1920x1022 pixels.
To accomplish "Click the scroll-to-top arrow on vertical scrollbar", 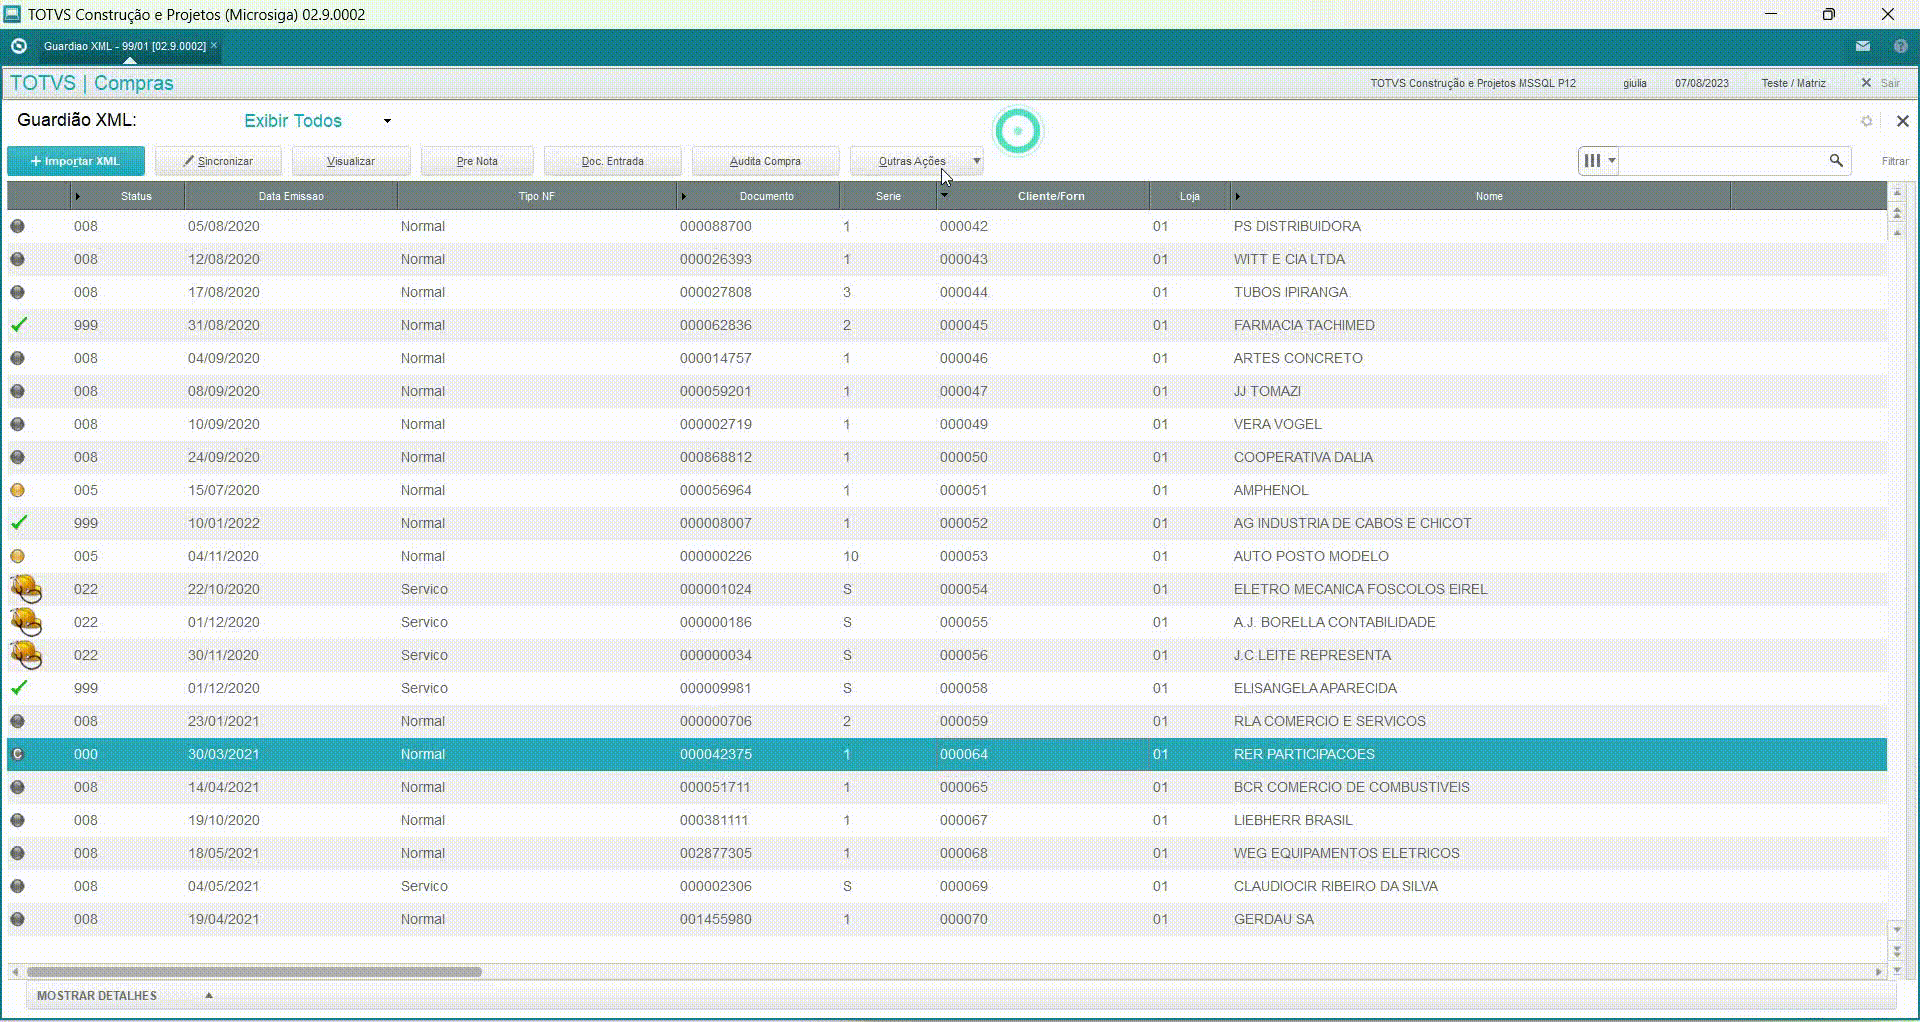I will (x=1897, y=192).
